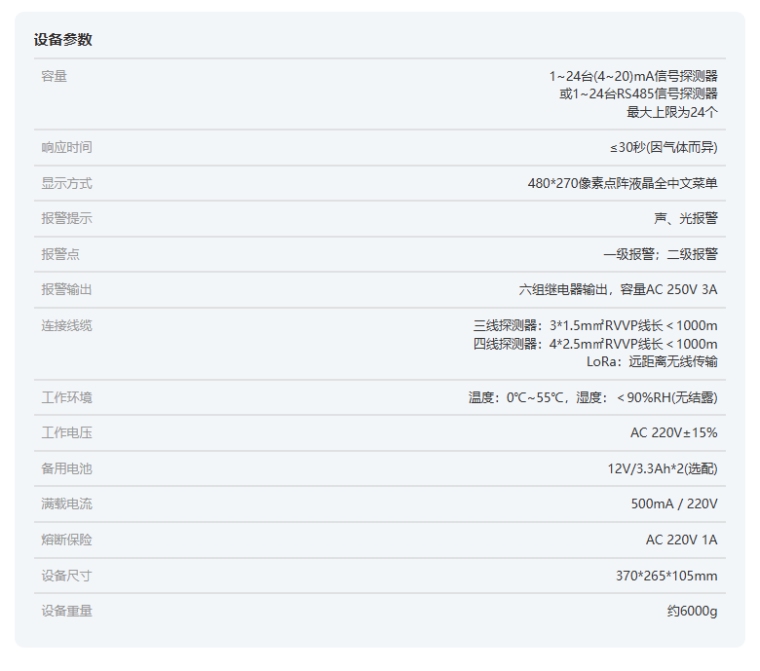
Task: Select the 六组继电器输出 relay output value
Action: [617, 290]
